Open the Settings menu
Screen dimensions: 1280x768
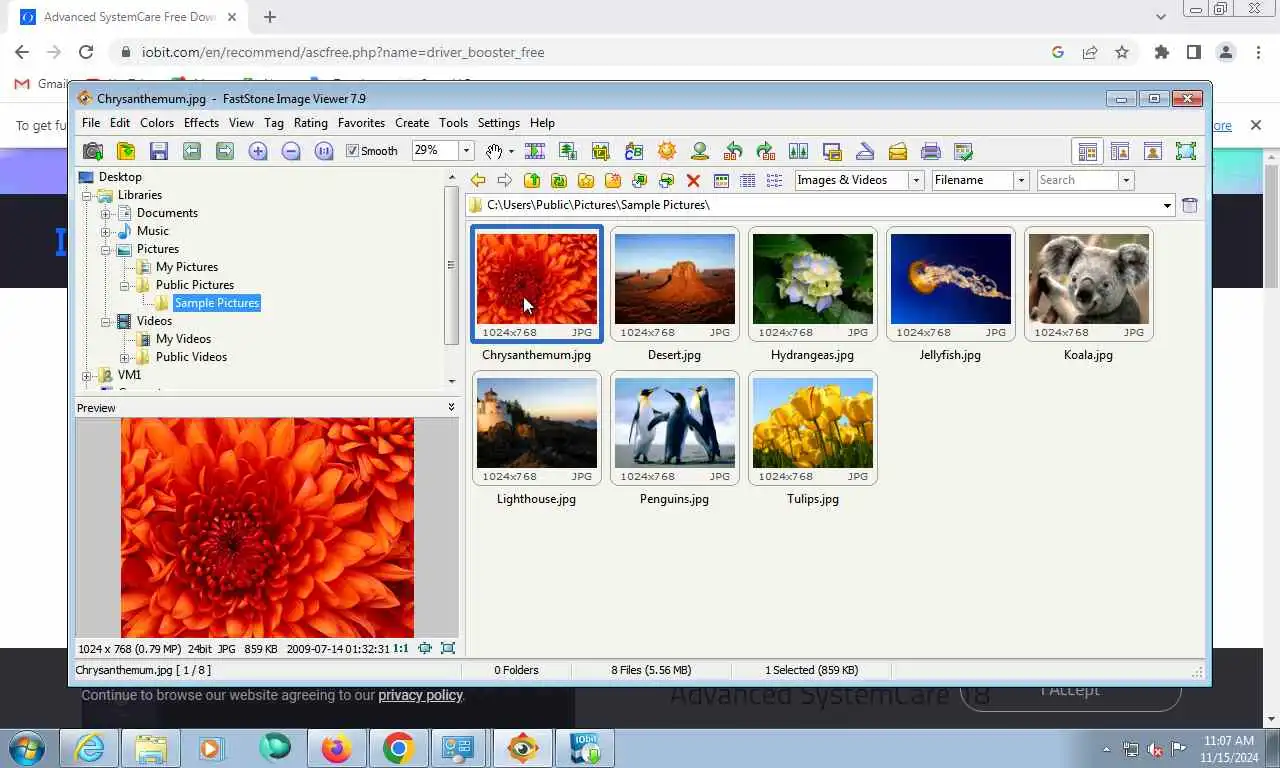pos(499,123)
